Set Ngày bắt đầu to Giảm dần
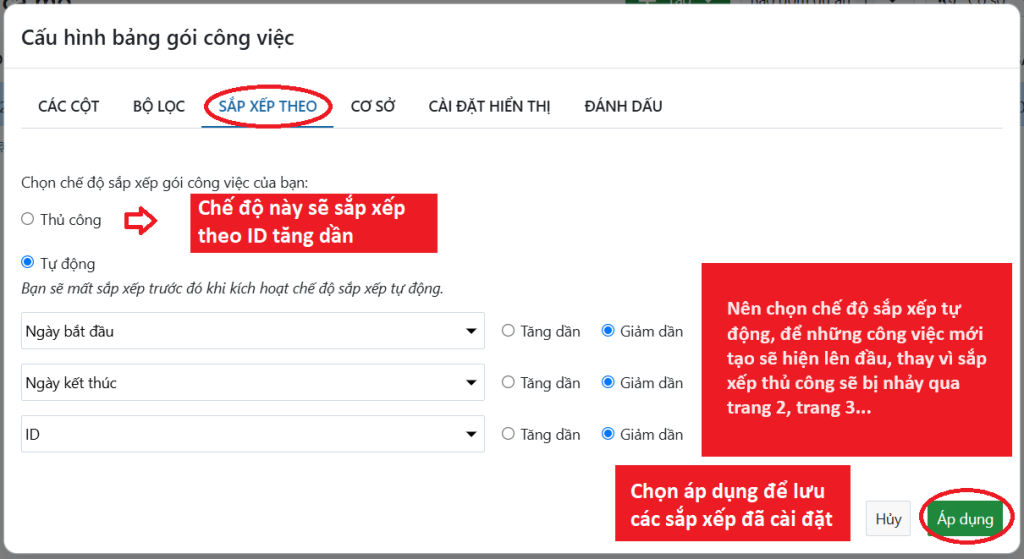Viewport: 1024px width, 559px height. pyautogui.click(x=608, y=331)
